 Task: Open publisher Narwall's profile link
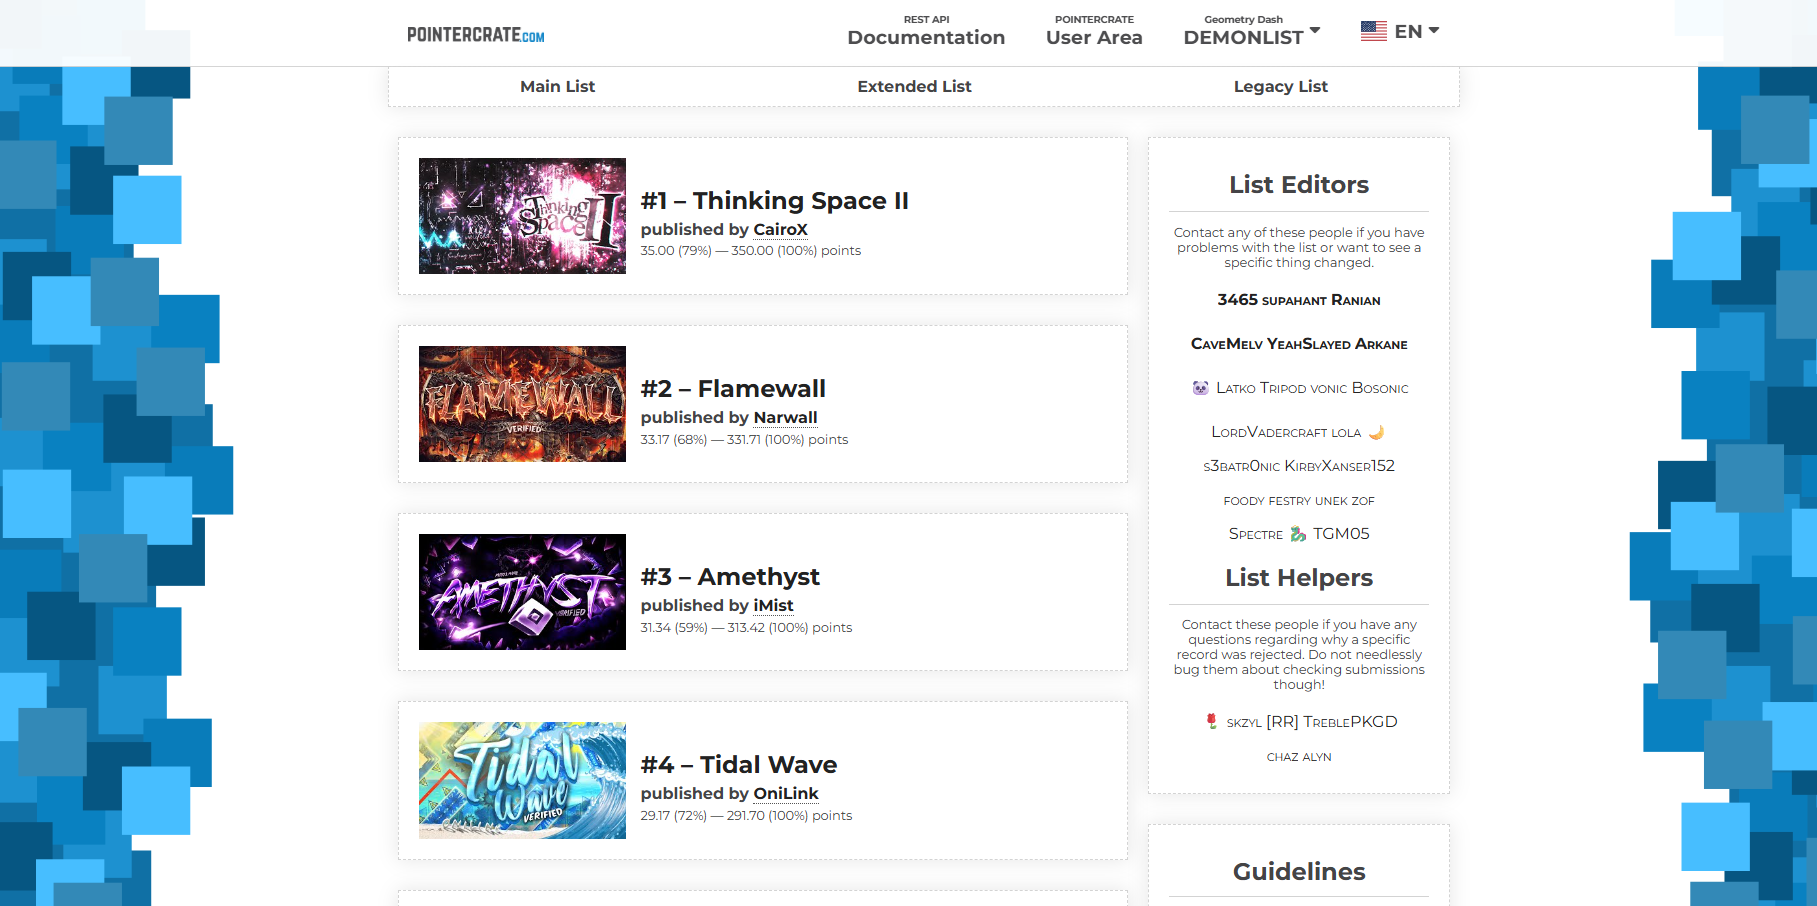point(785,418)
